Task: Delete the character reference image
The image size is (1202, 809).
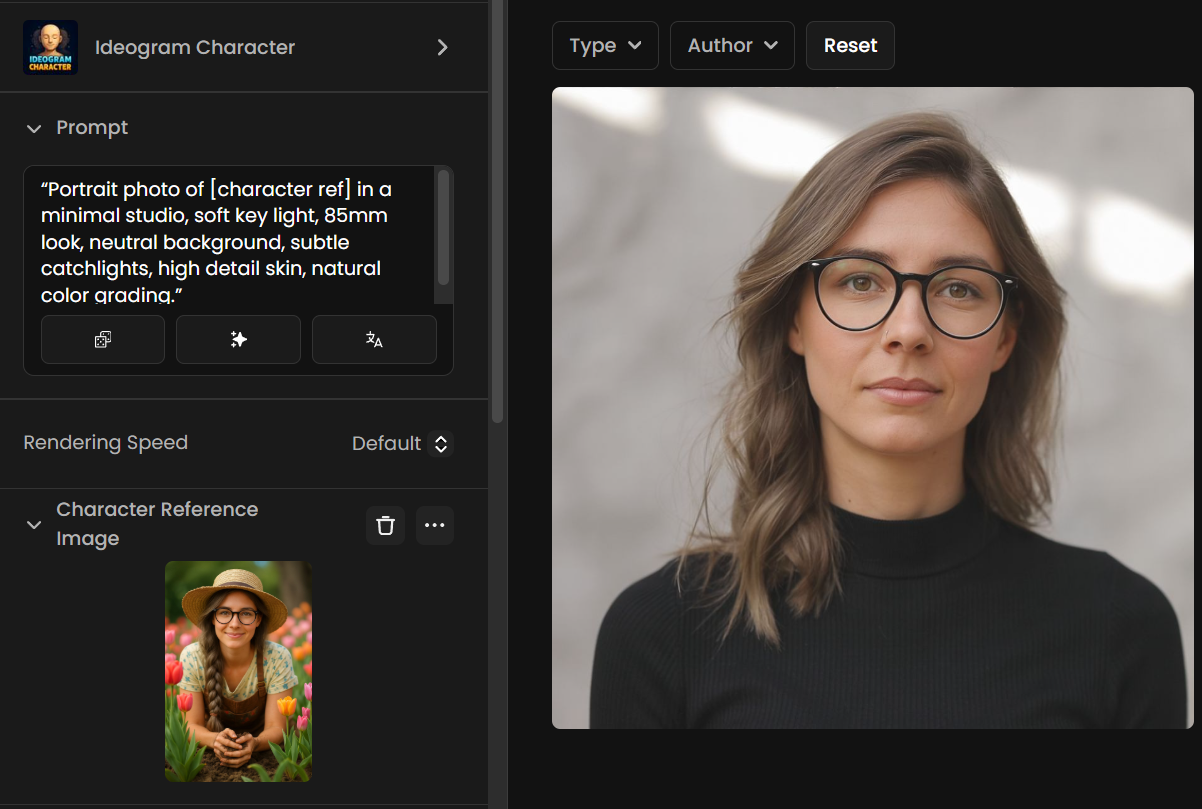Action: 385,525
